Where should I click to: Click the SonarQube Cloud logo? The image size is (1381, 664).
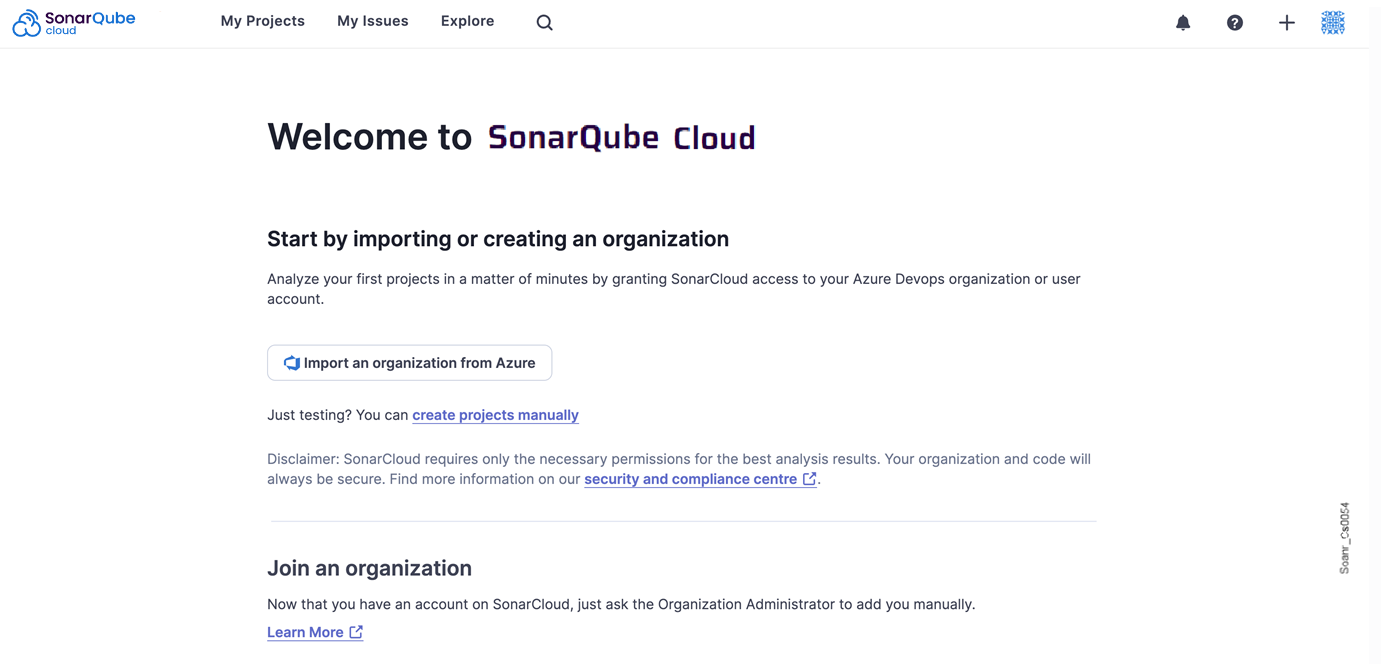coord(73,21)
